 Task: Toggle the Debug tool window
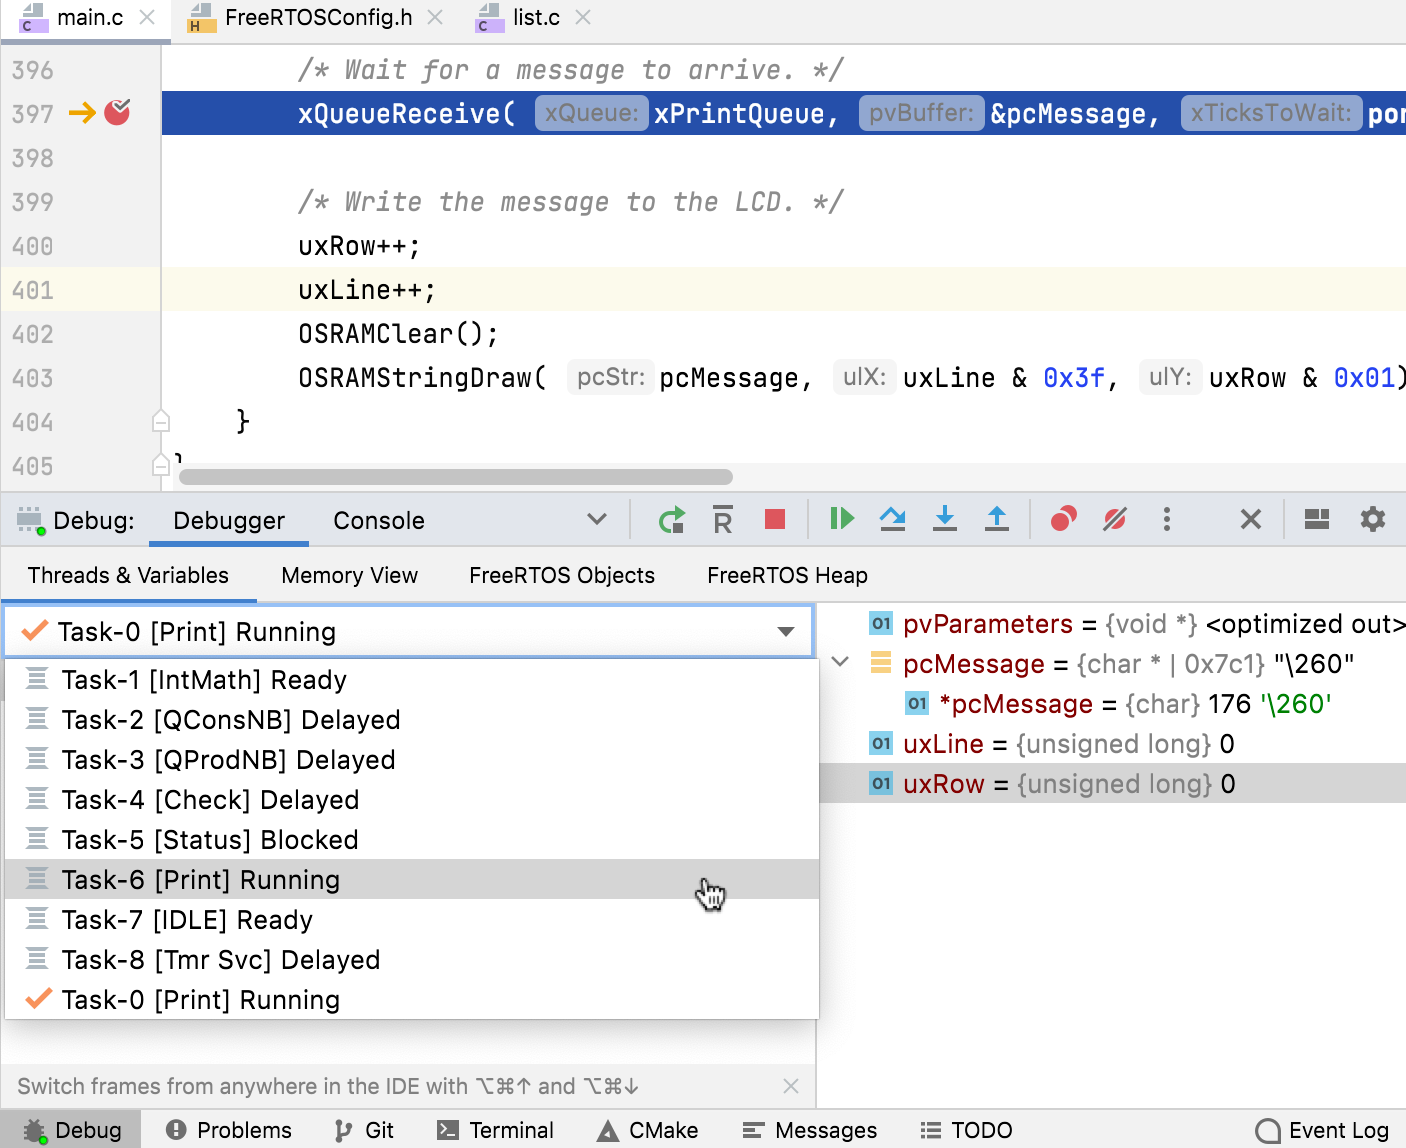(x=71, y=1129)
